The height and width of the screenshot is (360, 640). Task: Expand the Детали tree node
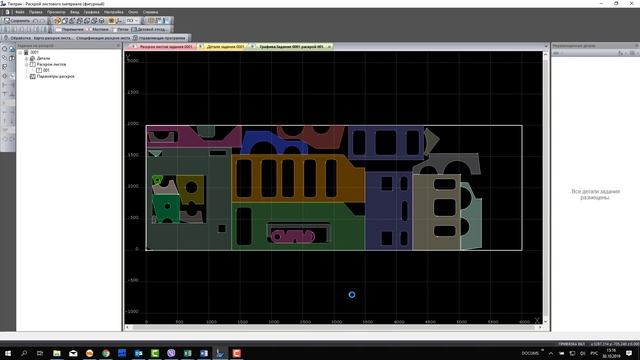coord(27,58)
